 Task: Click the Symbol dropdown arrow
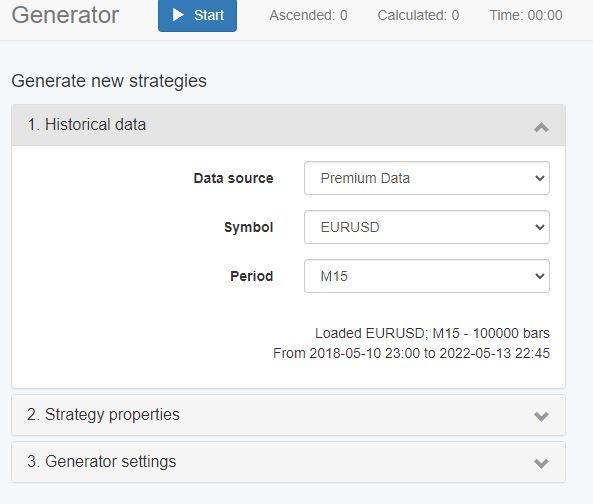[x=540, y=227]
